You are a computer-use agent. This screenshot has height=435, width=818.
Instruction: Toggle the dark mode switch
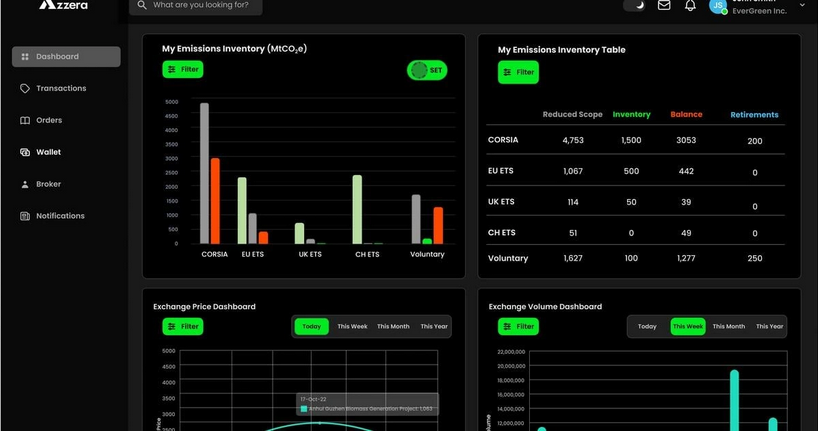click(634, 6)
